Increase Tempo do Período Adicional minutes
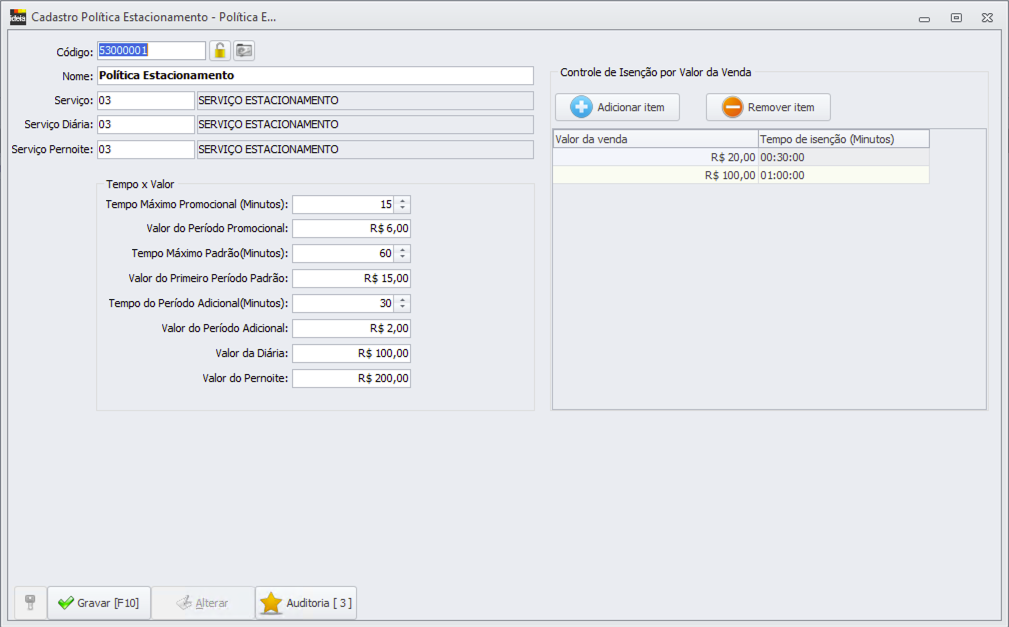Screen dimensions: 1009x627 pos(402,299)
